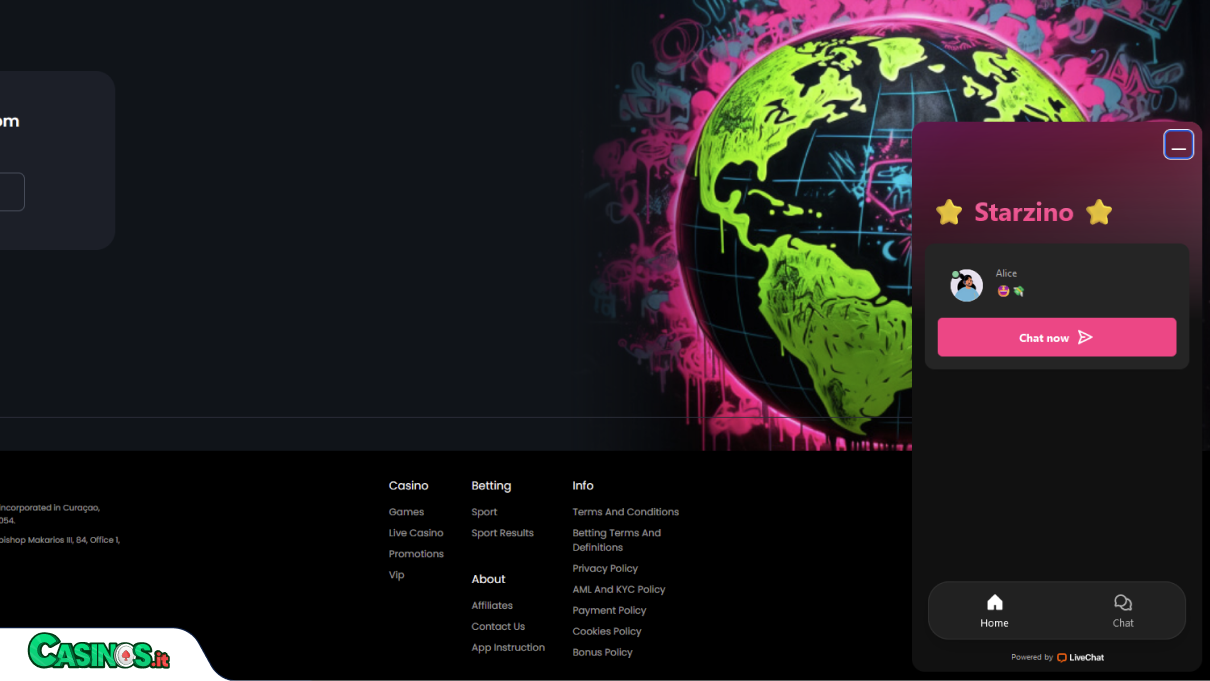Open the LiveChat powered-by link
Screen dimensions: 1210x681
point(1080,657)
